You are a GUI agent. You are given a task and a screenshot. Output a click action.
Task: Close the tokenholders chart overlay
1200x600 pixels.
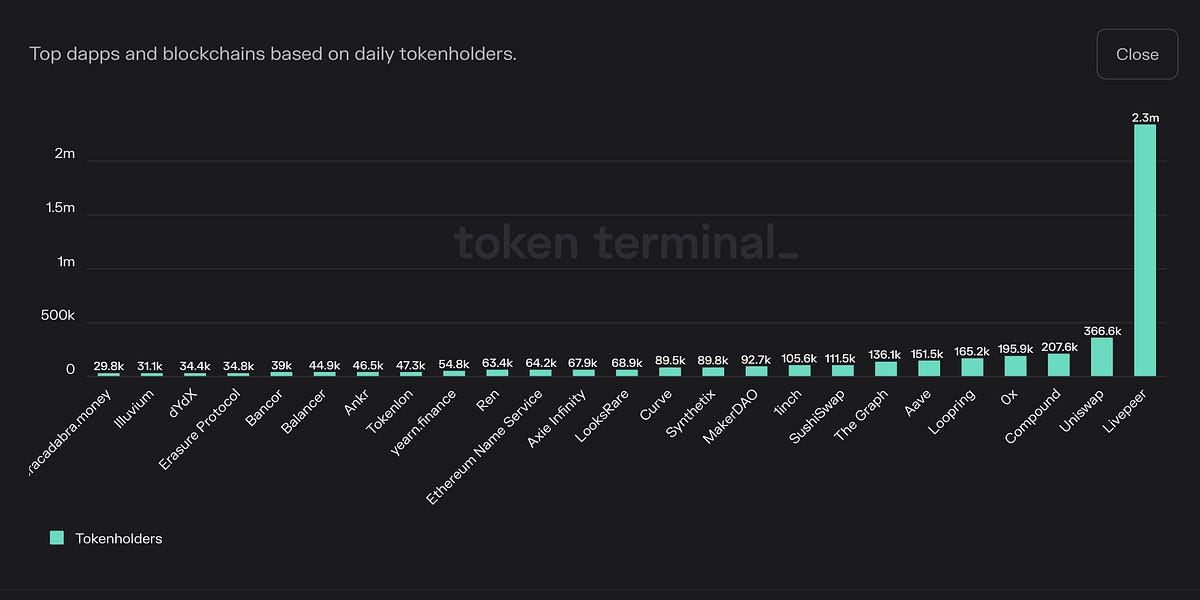click(x=1137, y=54)
